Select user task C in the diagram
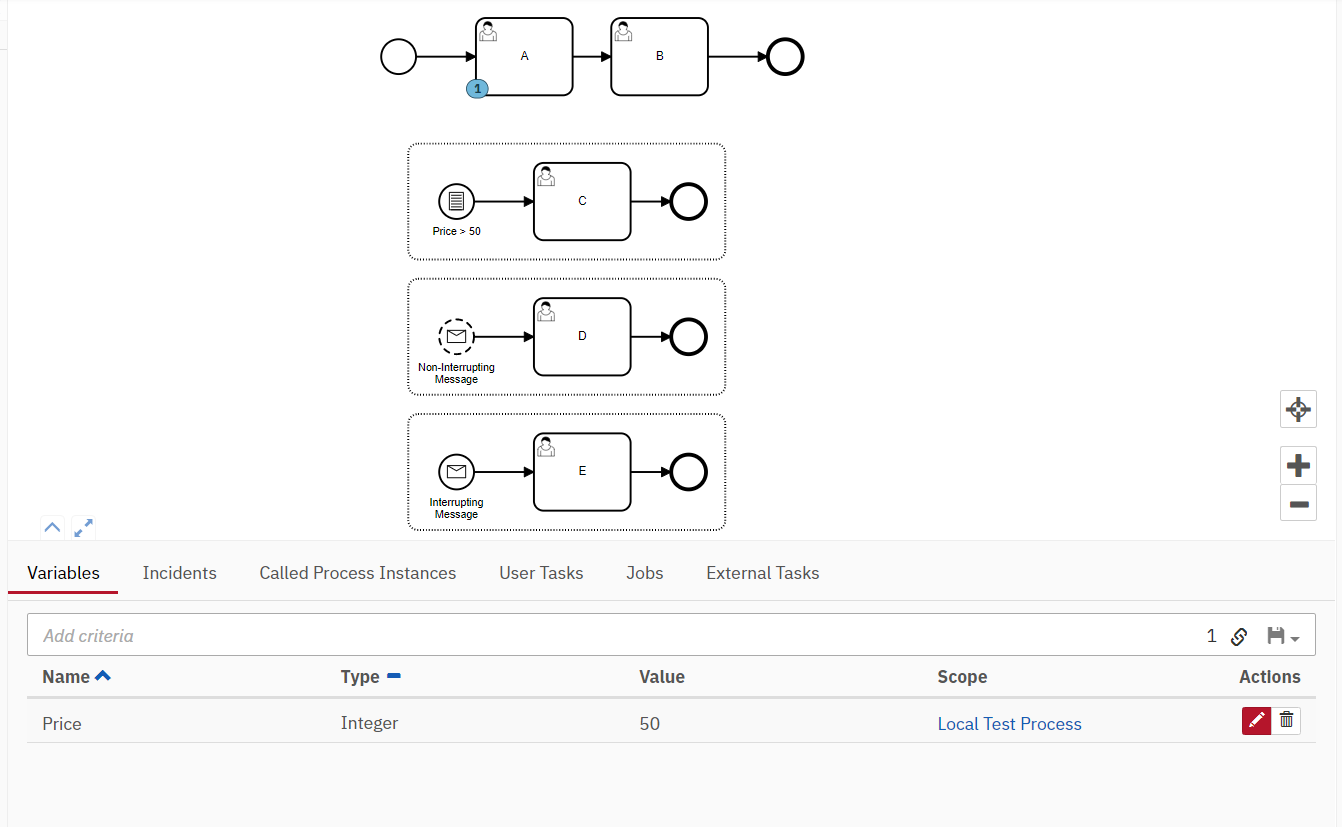The width and height of the screenshot is (1342, 827). tap(581, 201)
